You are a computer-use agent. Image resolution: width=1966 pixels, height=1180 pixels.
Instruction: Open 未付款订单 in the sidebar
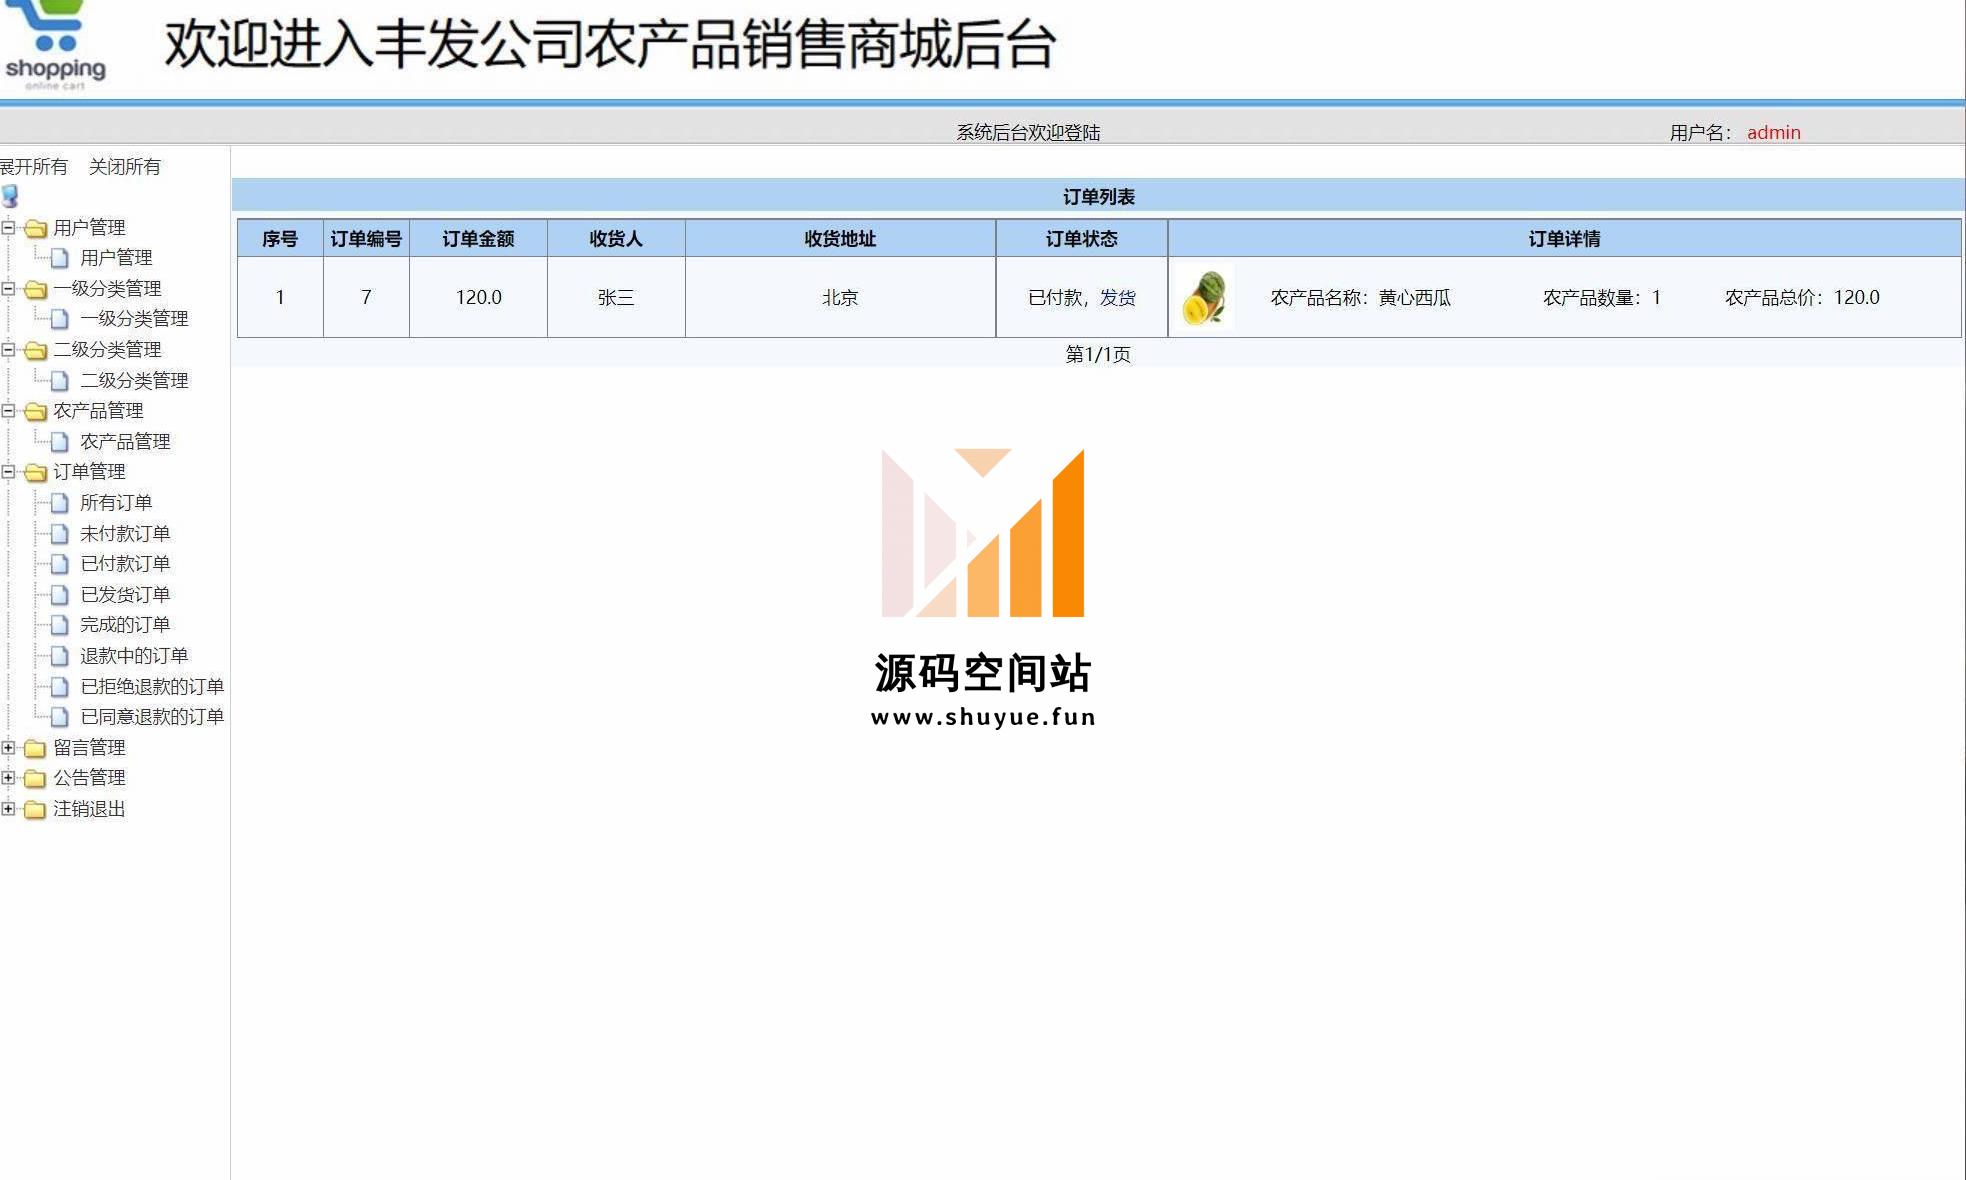click(x=125, y=534)
